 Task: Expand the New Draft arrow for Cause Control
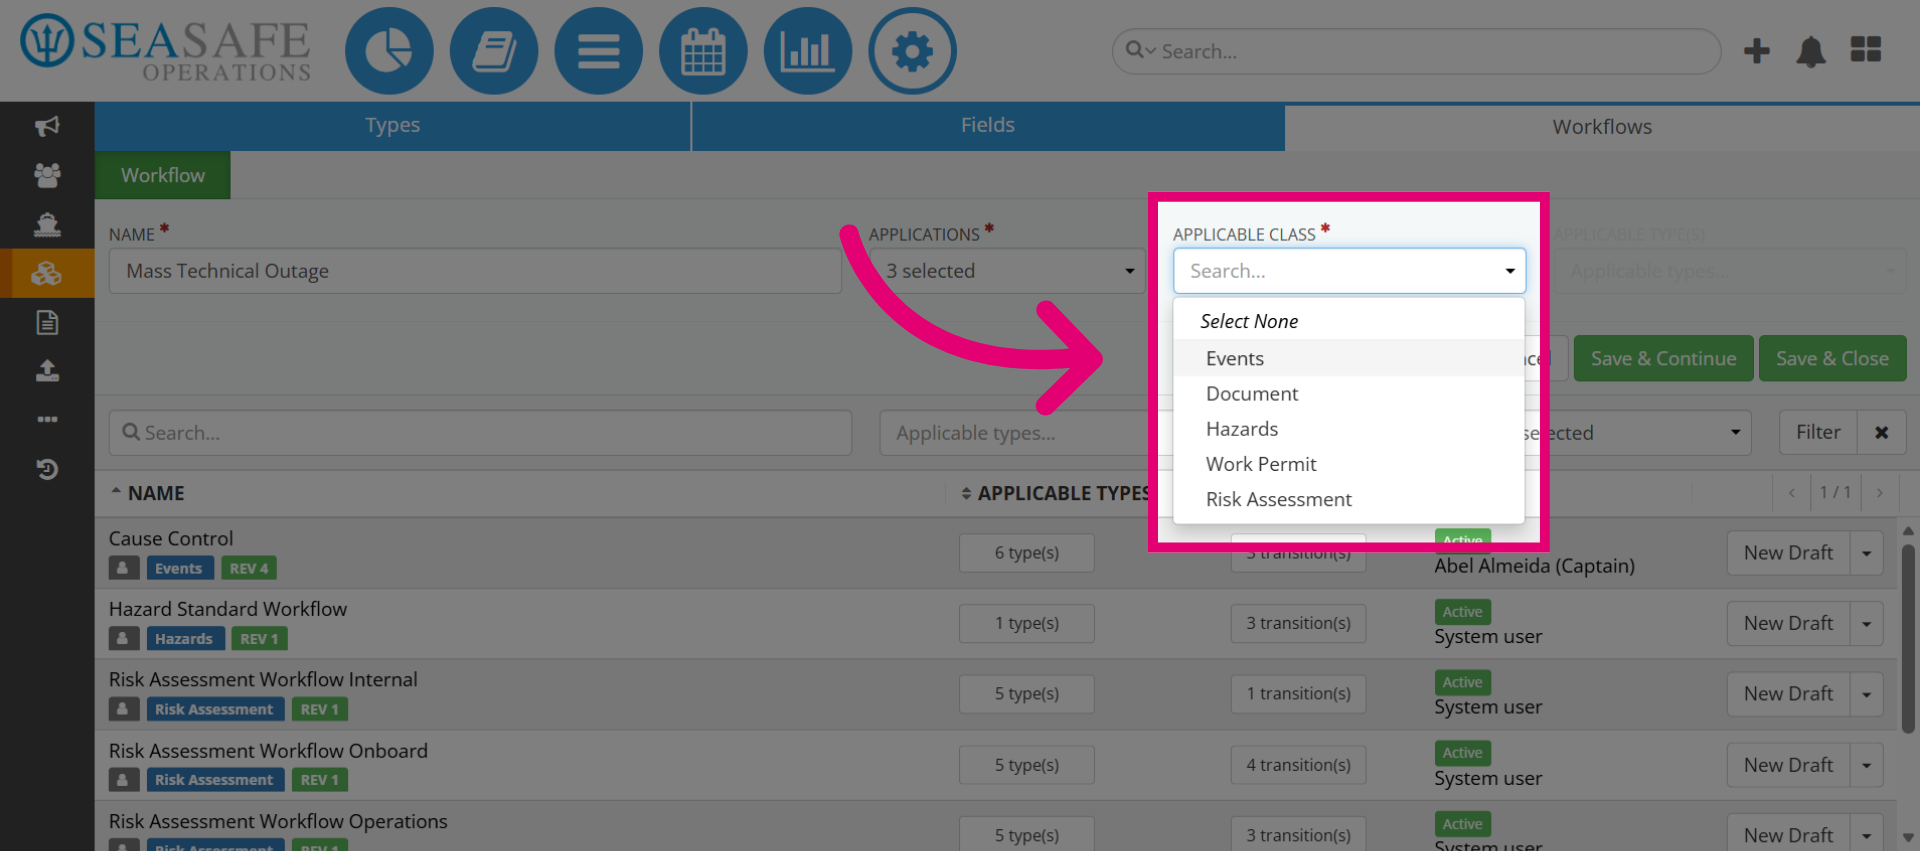point(1867,553)
